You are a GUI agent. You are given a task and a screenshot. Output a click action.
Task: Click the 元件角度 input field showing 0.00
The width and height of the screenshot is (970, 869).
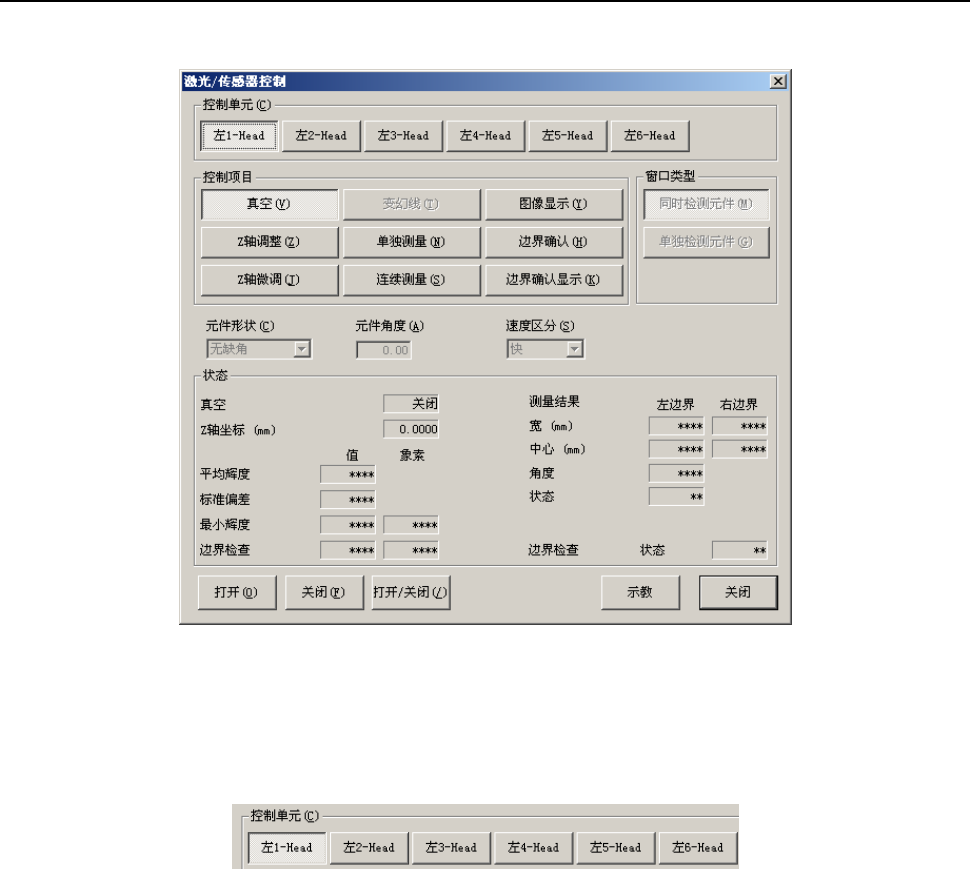coord(384,350)
